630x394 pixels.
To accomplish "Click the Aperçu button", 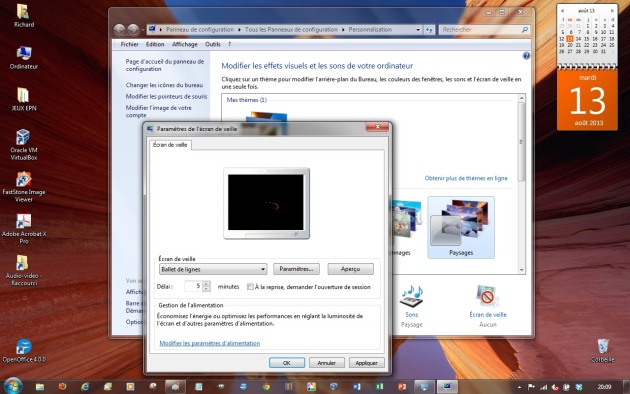I will point(350,269).
